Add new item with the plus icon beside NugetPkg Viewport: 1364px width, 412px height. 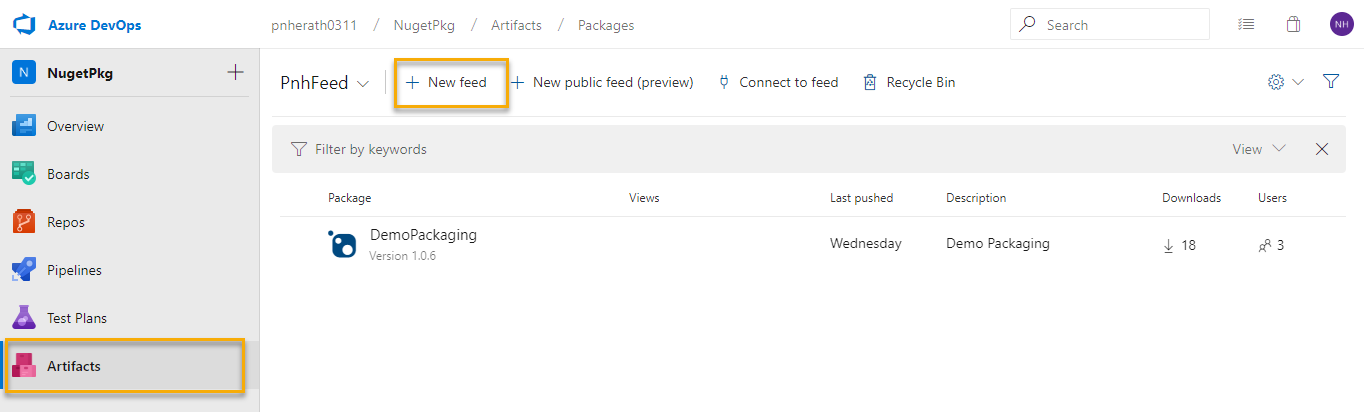[x=235, y=72]
